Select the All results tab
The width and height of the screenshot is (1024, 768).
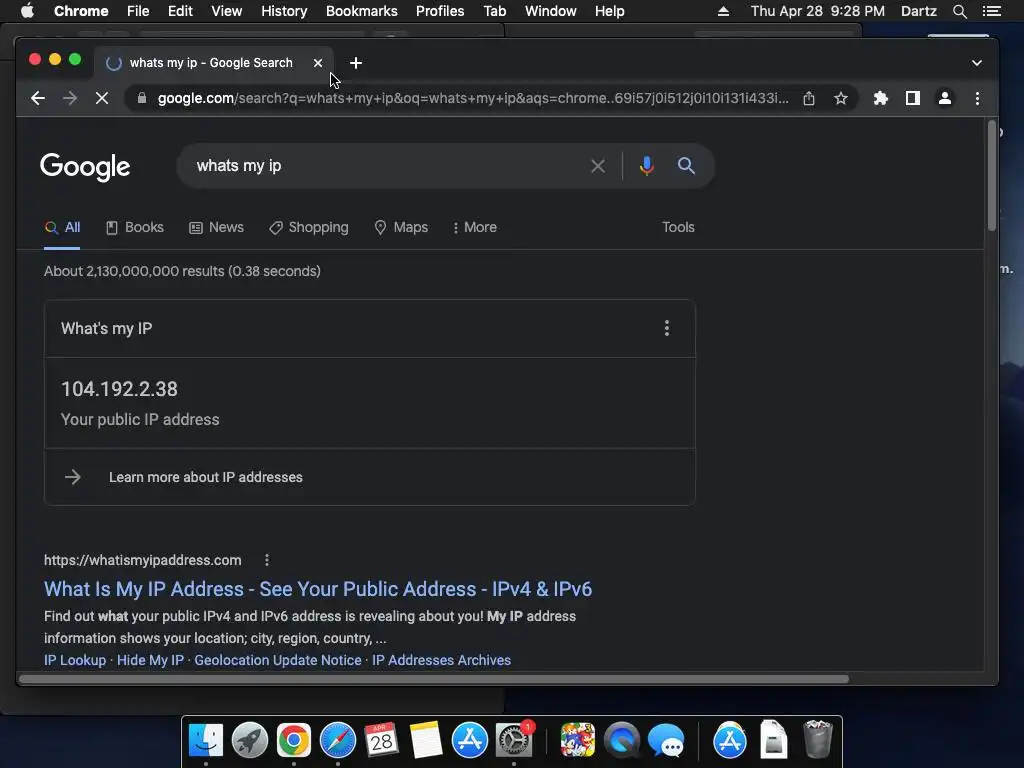click(63, 227)
